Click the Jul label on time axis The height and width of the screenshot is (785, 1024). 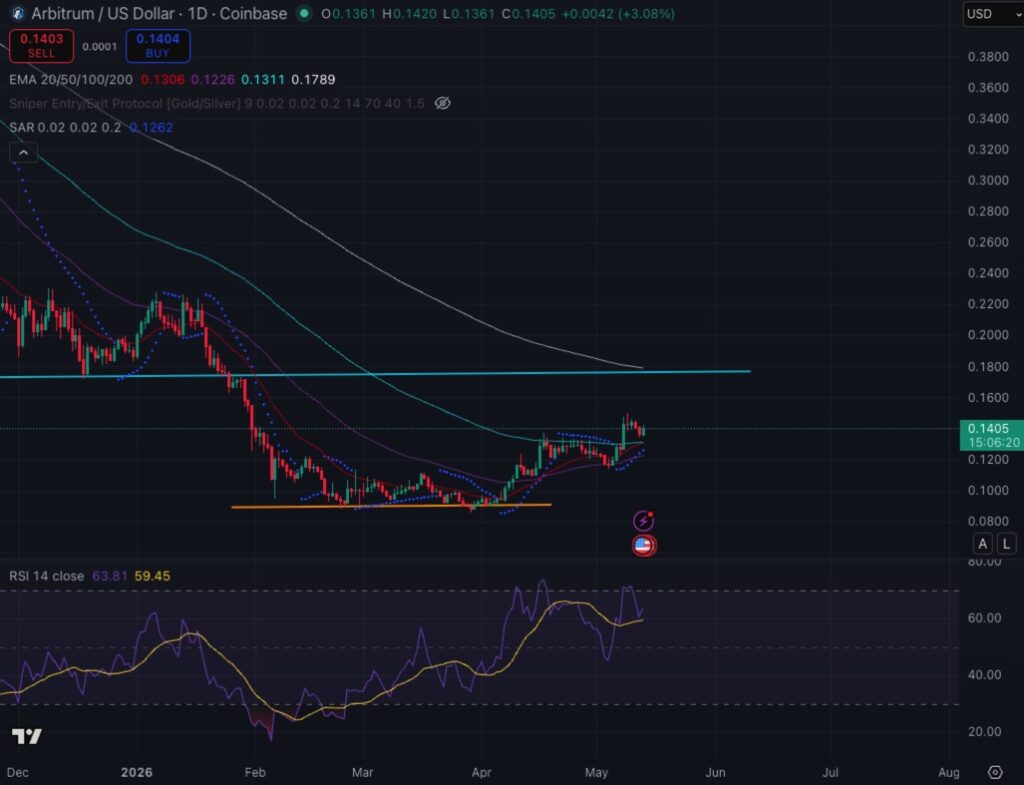point(830,773)
